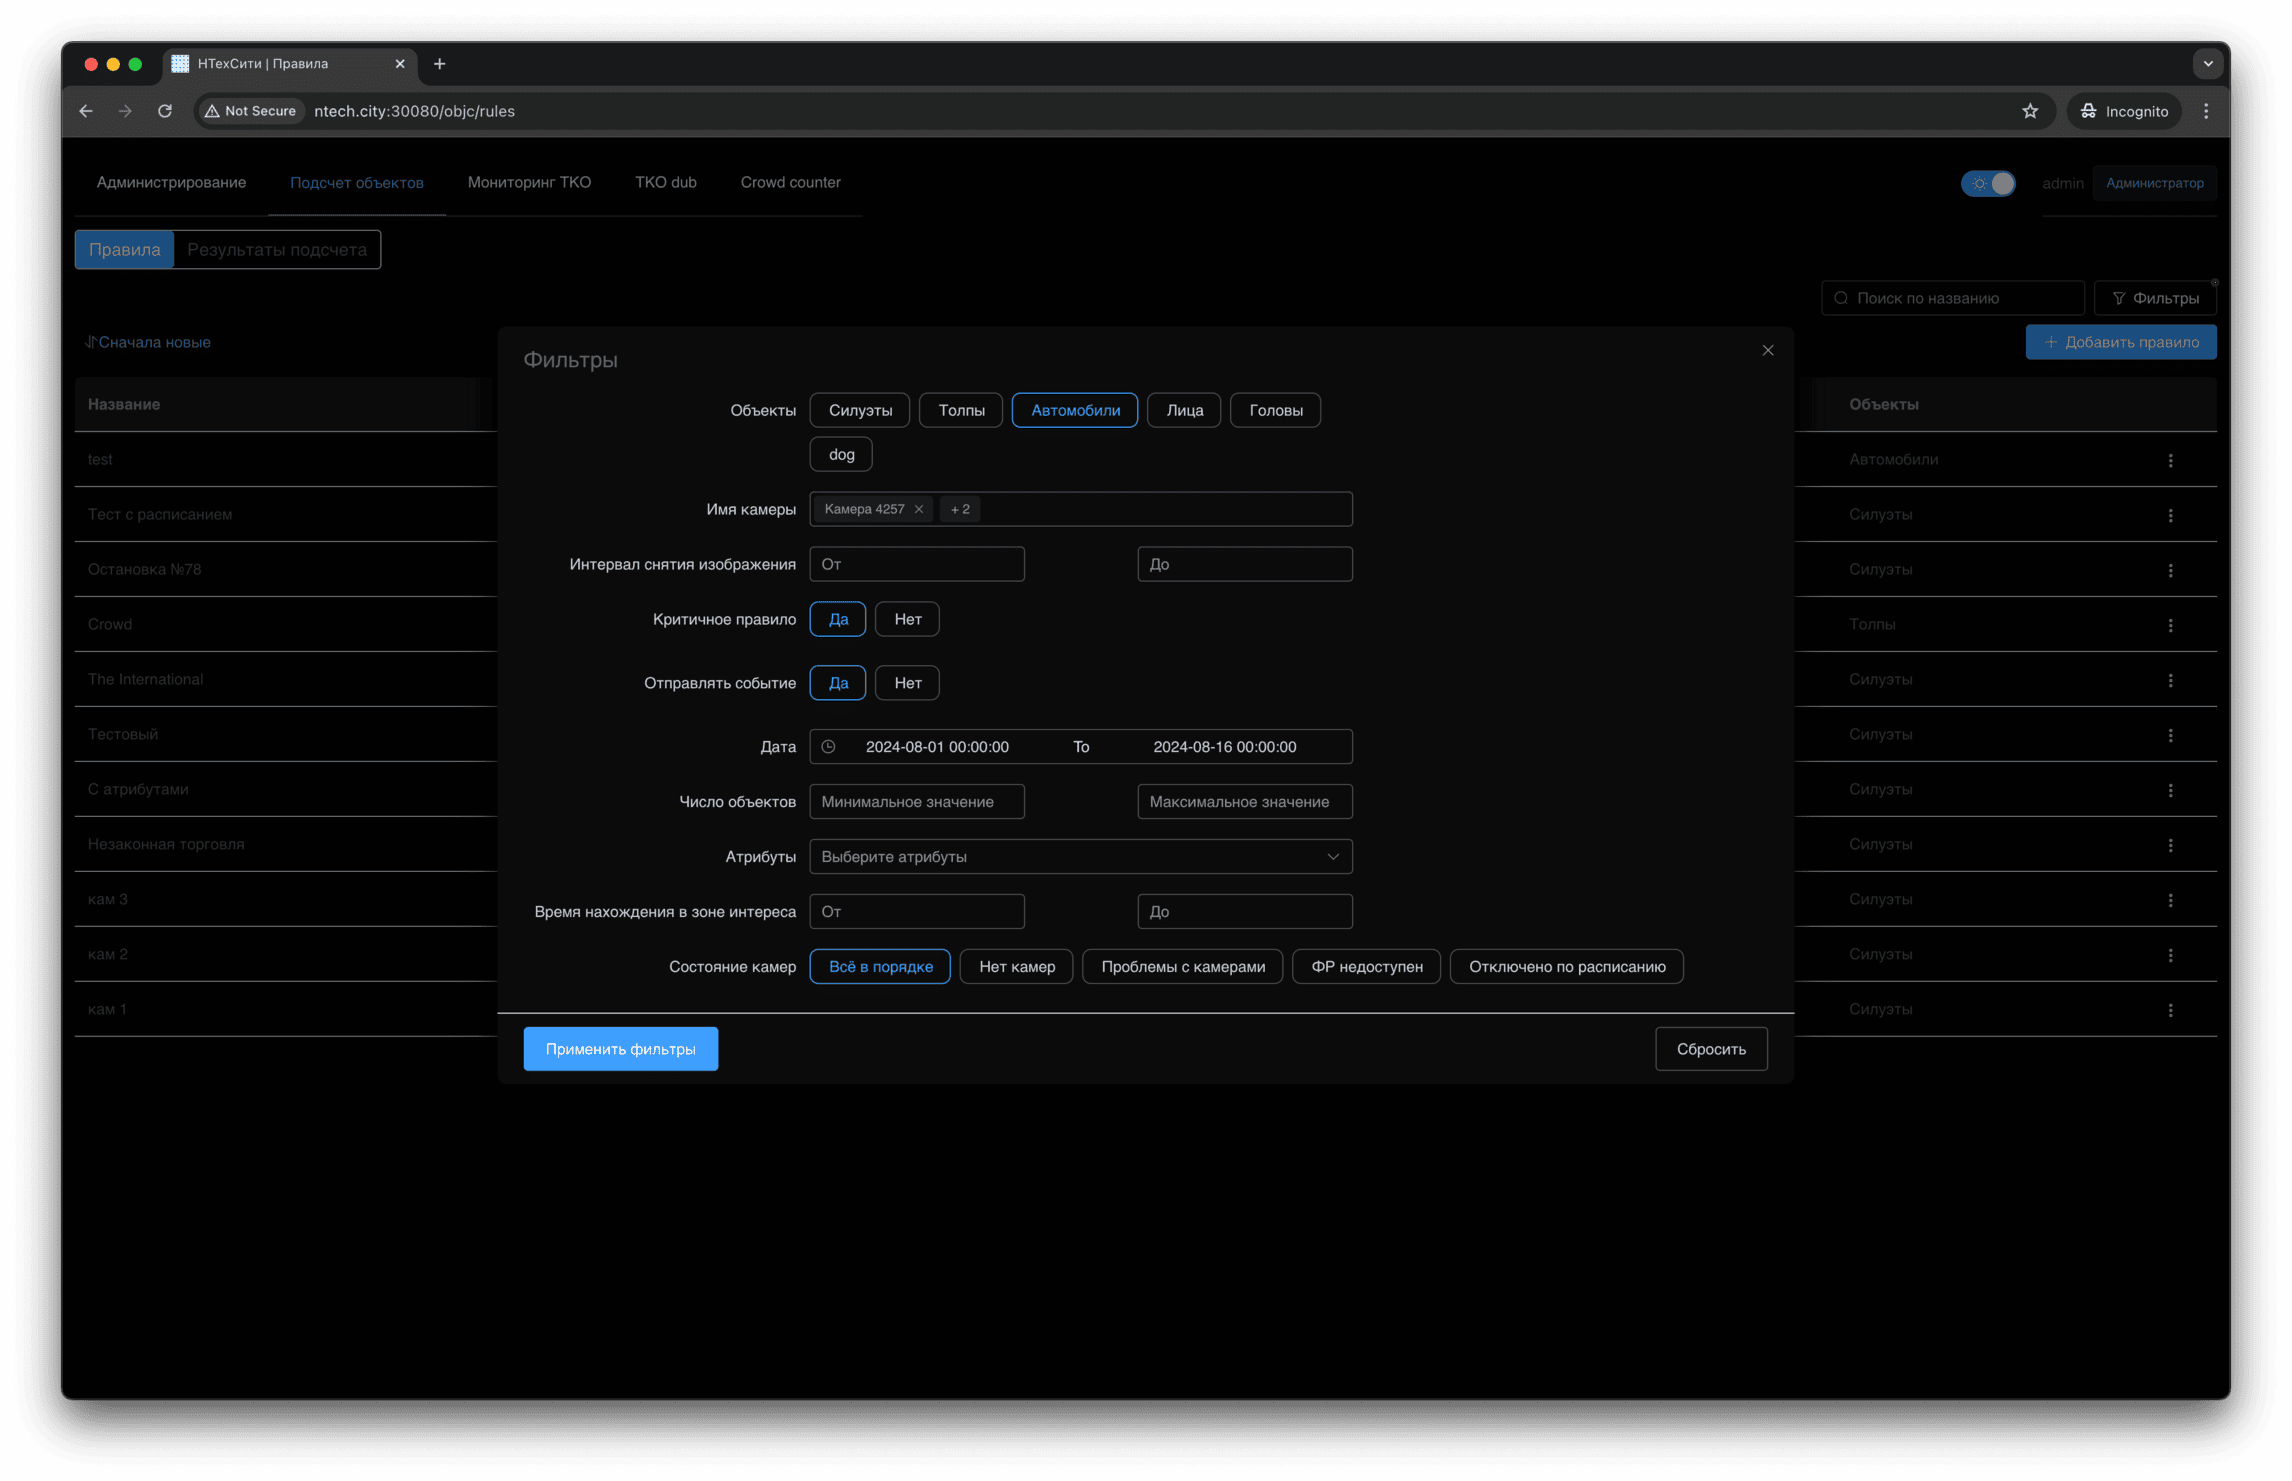Remove the Камера 4257 tag

918,509
